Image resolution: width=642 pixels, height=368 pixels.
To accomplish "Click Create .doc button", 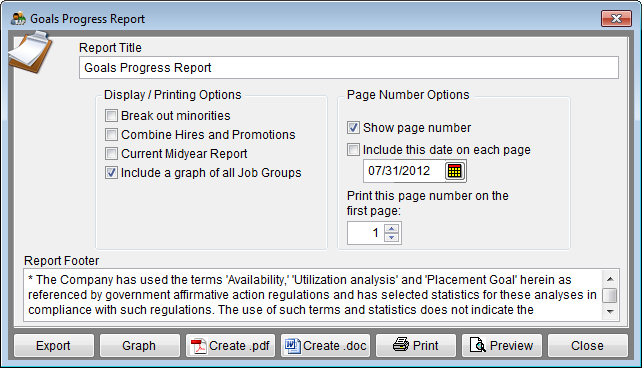I will point(326,345).
